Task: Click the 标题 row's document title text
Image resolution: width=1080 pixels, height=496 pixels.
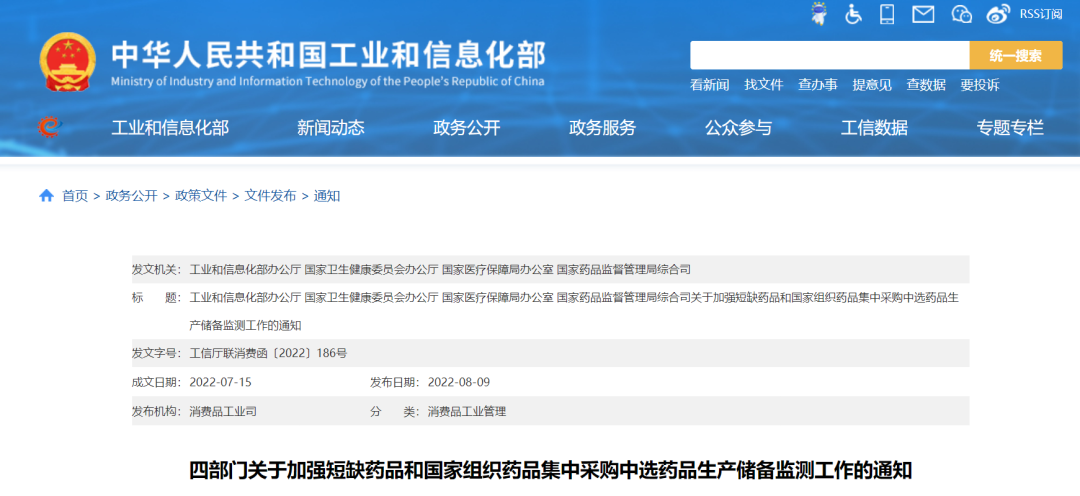Action: point(574,311)
